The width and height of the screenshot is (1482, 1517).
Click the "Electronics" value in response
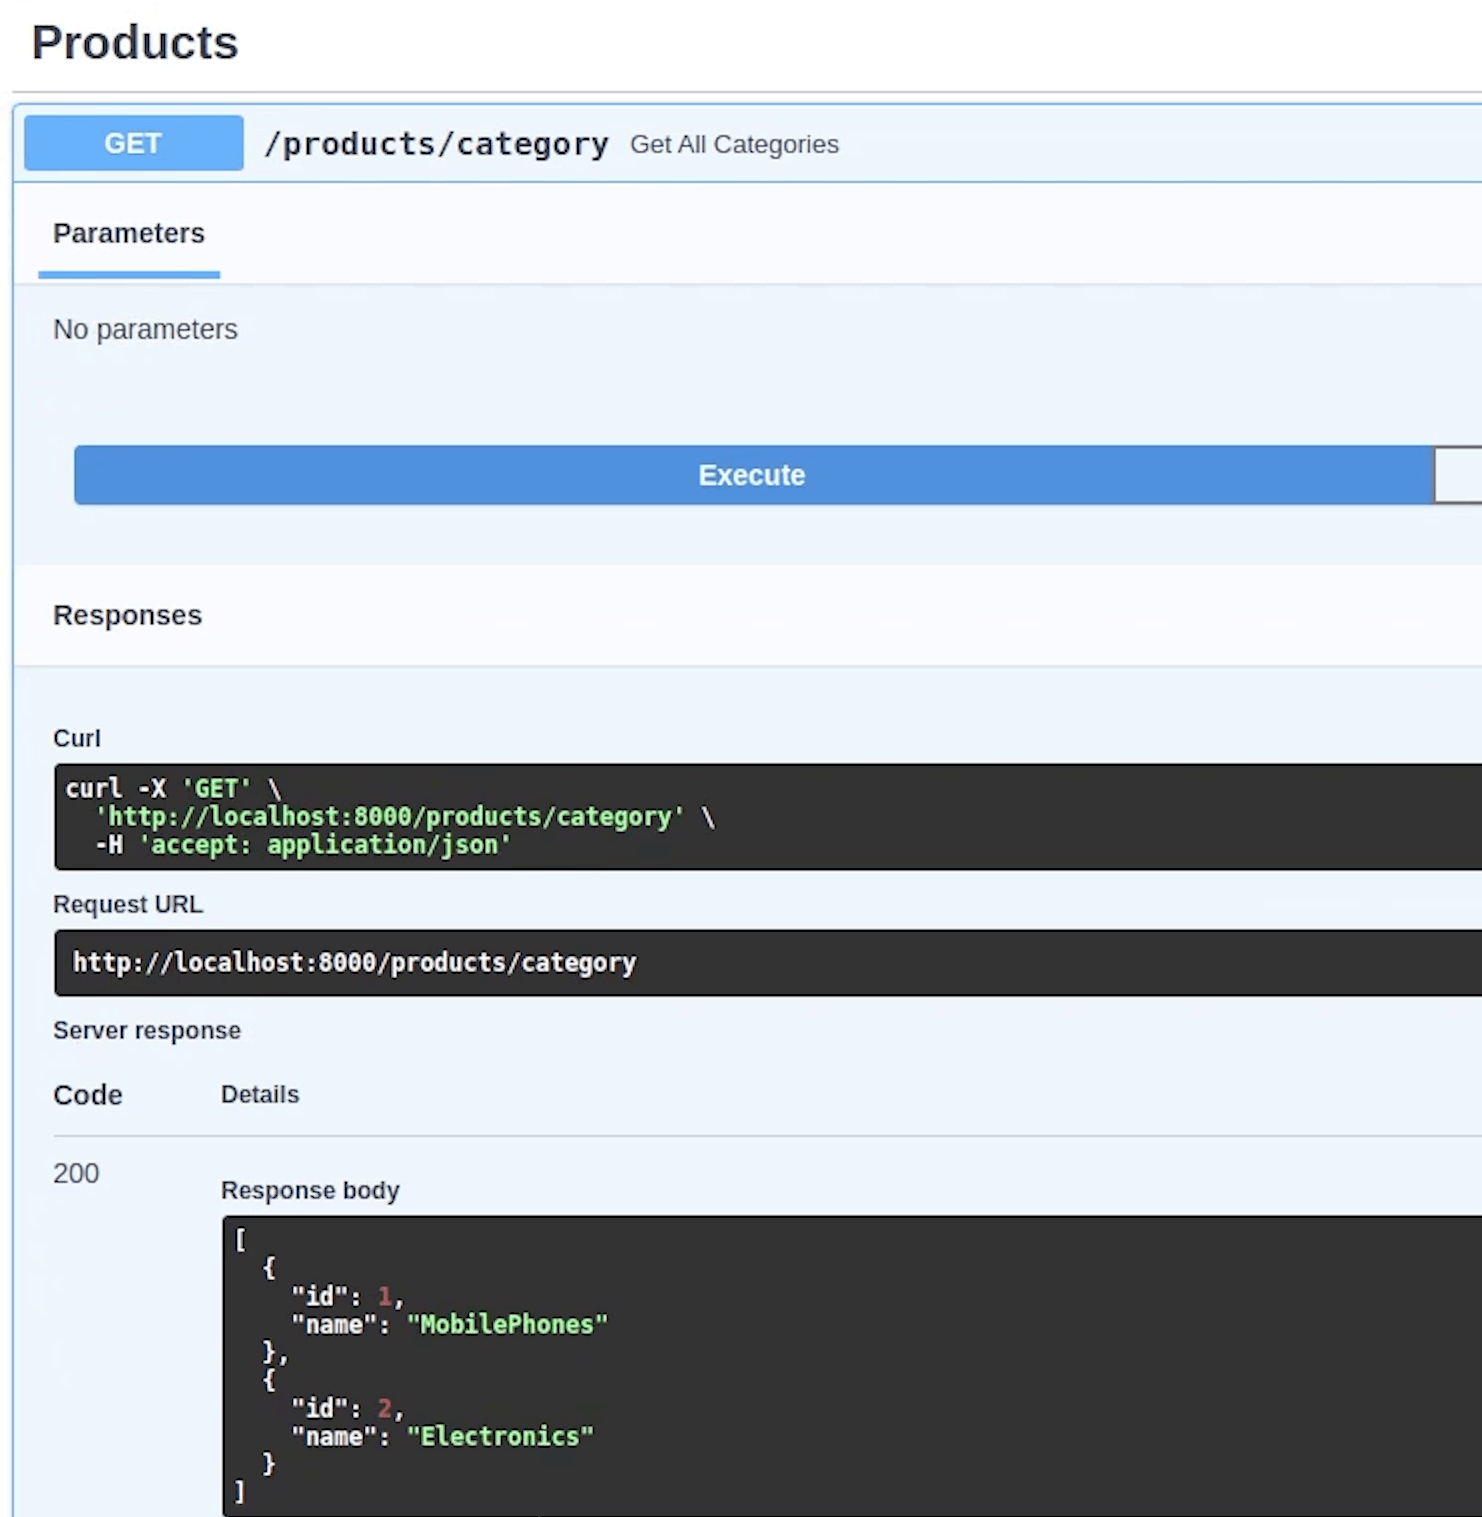point(500,1437)
